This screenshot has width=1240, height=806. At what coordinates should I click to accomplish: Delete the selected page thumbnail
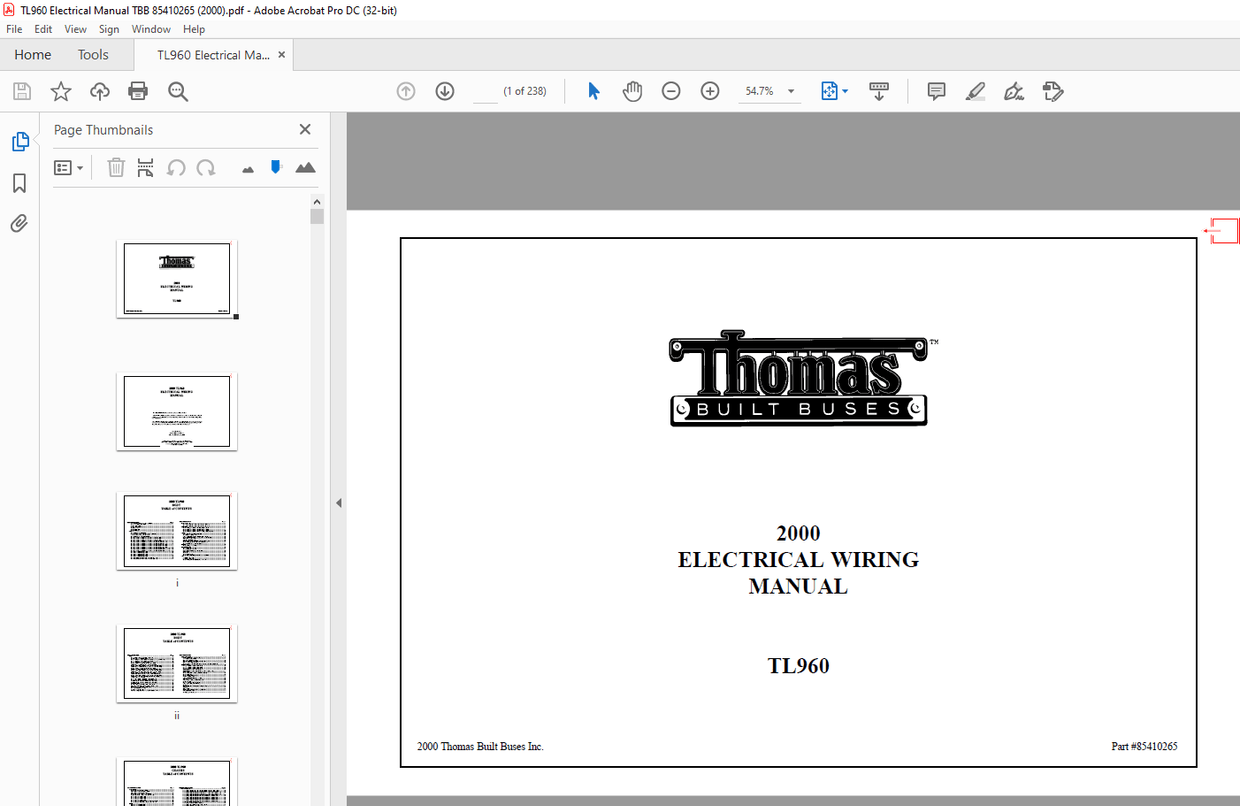pos(116,167)
